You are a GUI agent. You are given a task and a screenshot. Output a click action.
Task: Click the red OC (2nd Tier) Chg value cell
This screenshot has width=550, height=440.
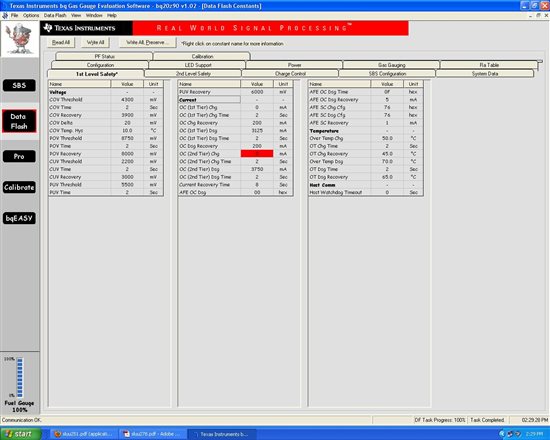tap(257, 154)
